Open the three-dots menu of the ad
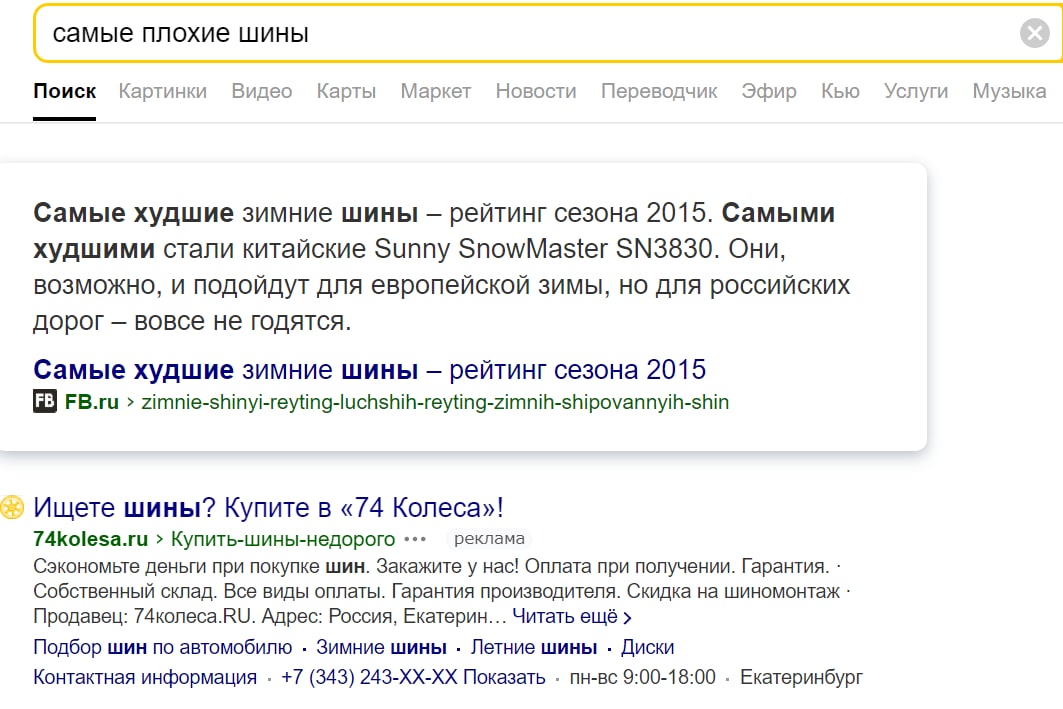 415,539
